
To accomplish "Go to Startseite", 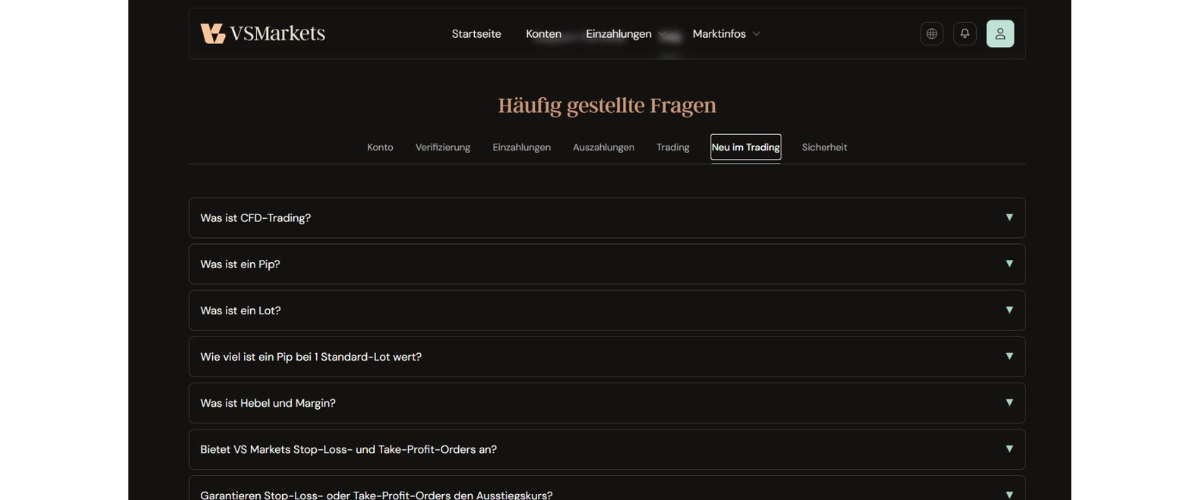I will 476,34.
